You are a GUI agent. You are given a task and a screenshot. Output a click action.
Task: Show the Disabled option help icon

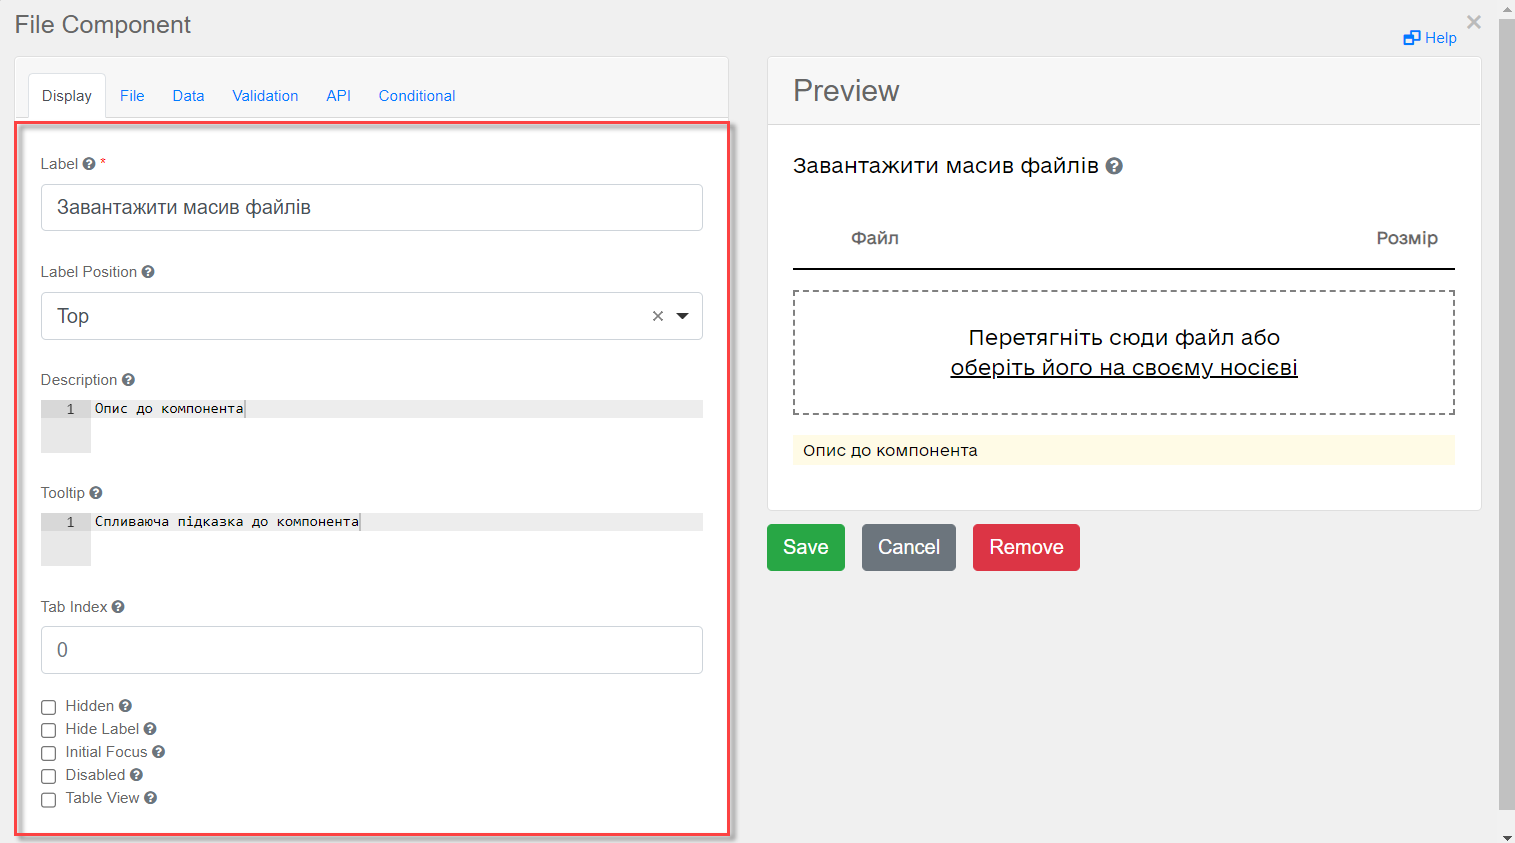136,775
